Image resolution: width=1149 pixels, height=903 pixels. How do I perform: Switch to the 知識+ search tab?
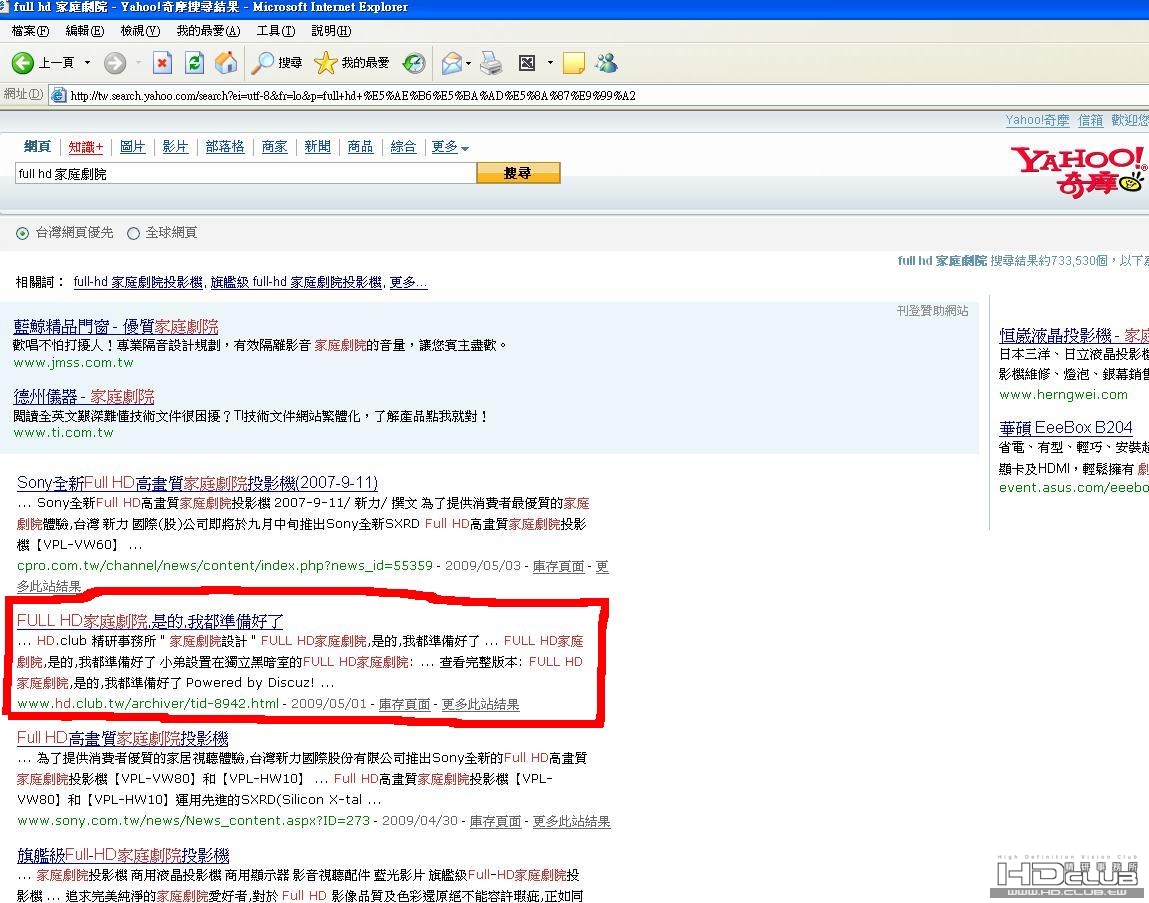click(x=86, y=147)
